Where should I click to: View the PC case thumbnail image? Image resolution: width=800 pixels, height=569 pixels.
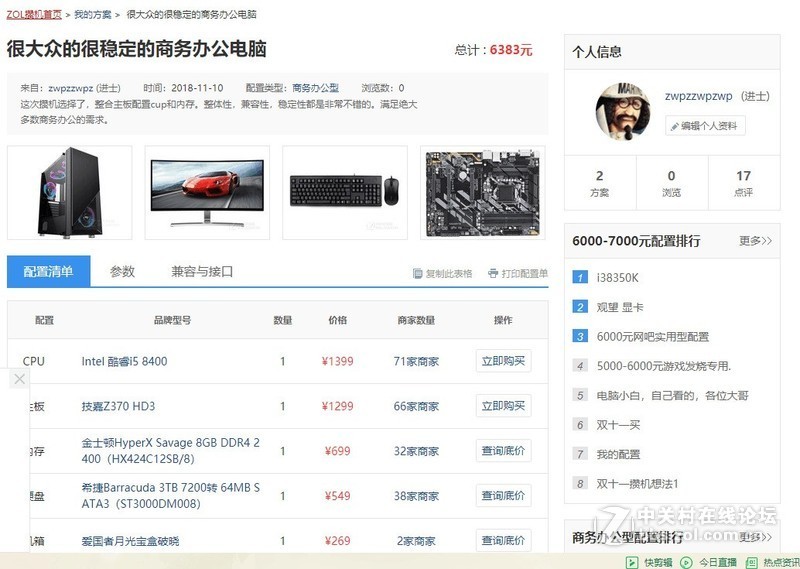point(69,192)
